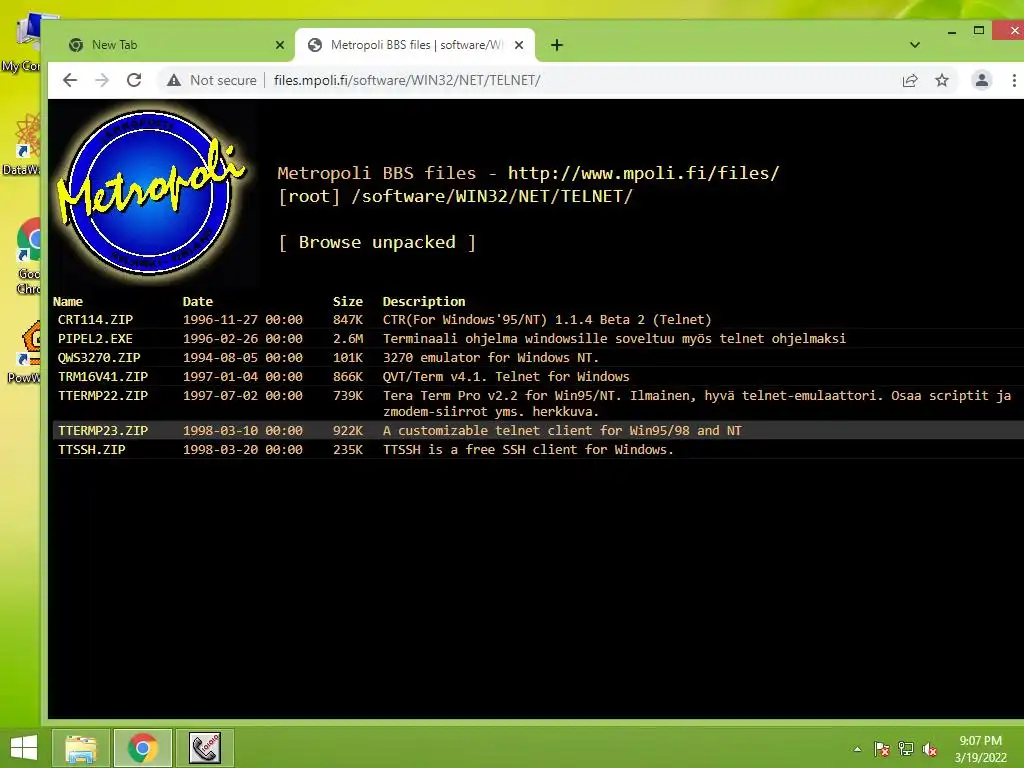Click the network tray icon
Image resolution: width=1024 pixels, height=768 pixels.
coord(906,749)
